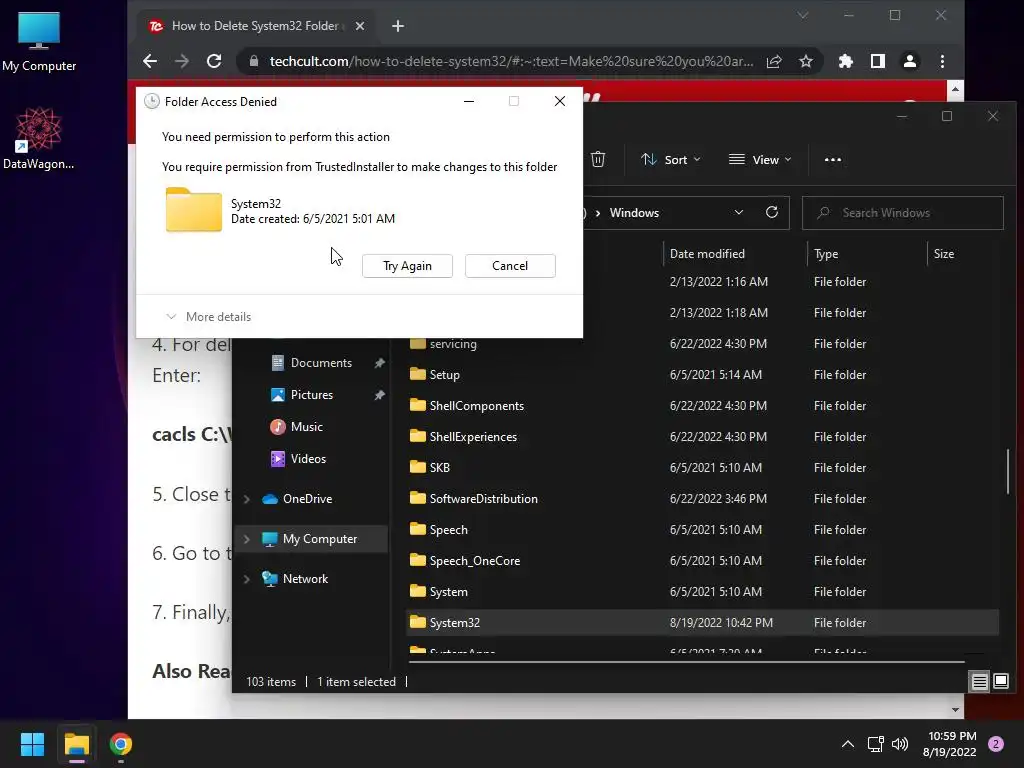Unpin Pictures using its pin icon
This screenshot has height=768, width=1024.
click(x=379, y=395)
